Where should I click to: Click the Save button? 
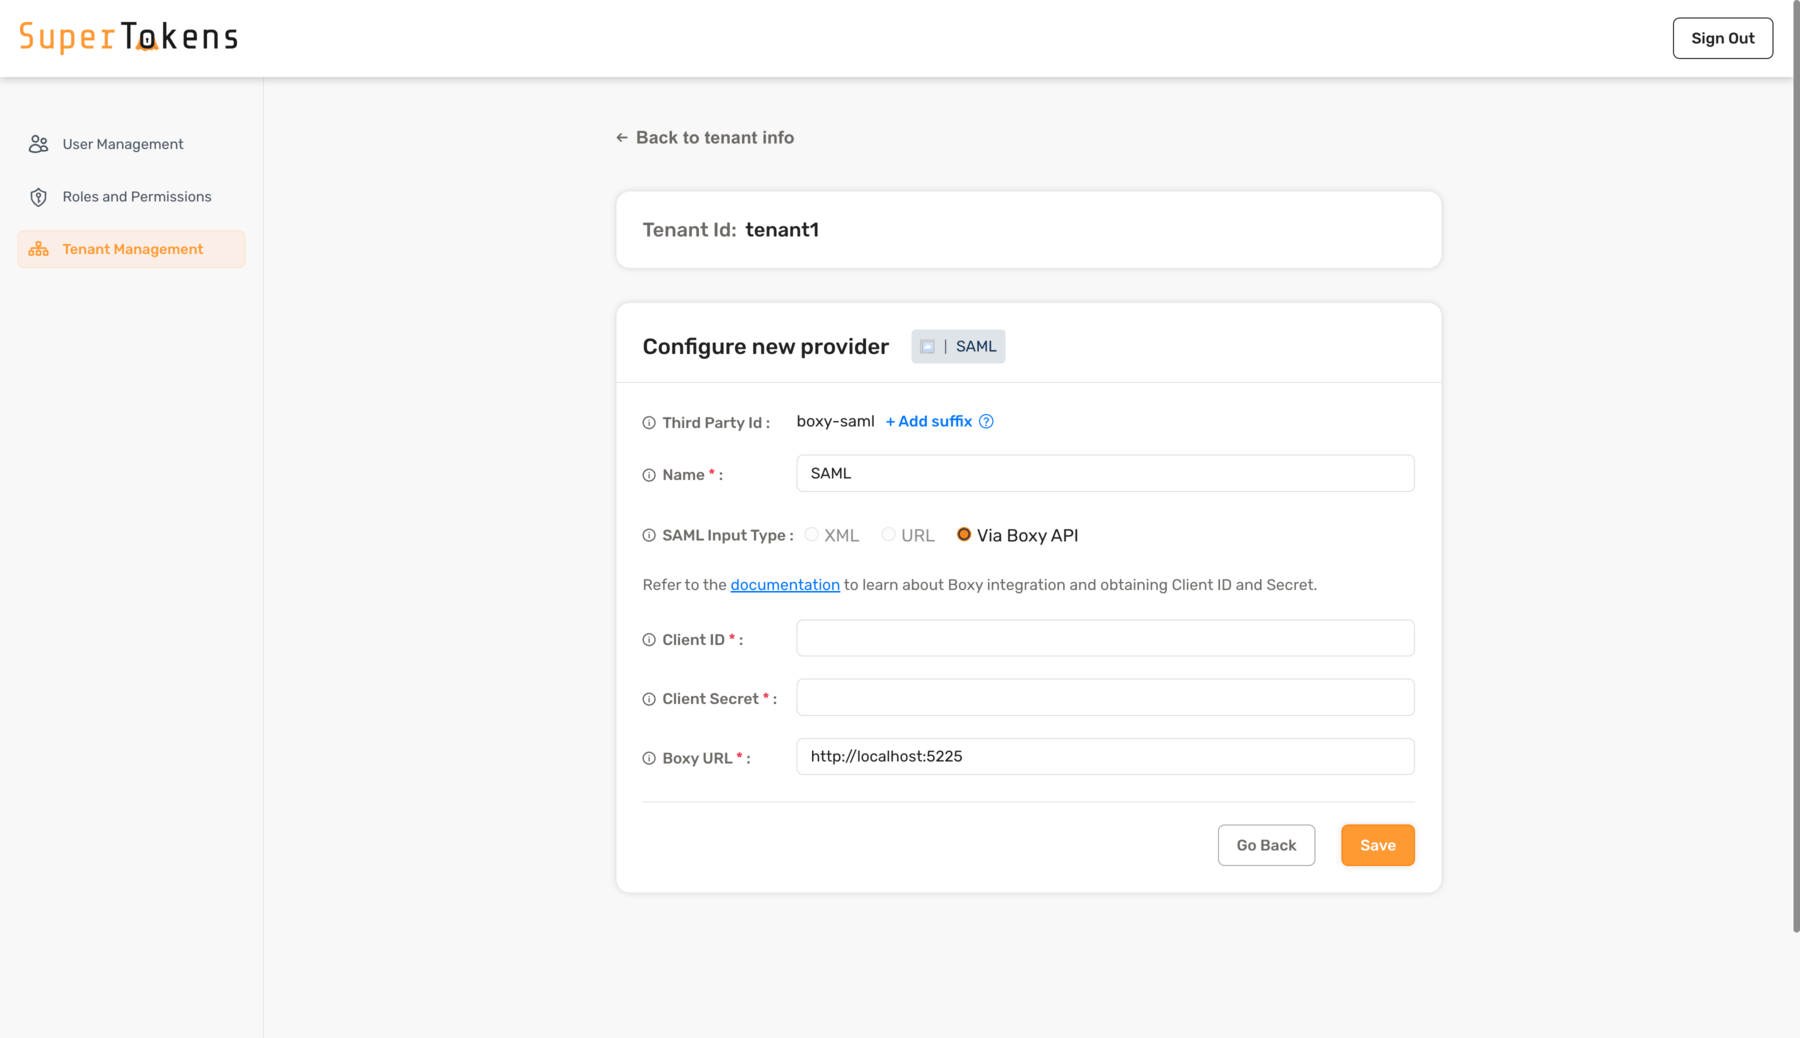pos(1377,845)
